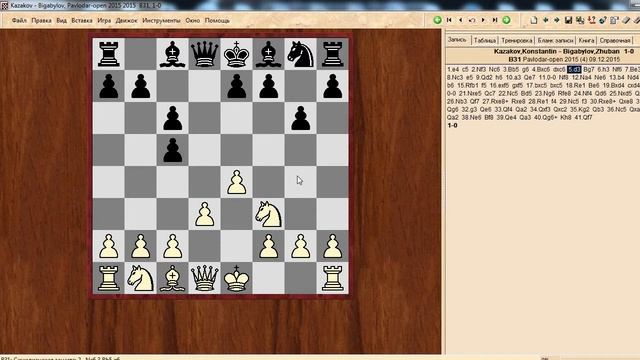Screen dimensions: 640x360
Task: Open the Игра menu
Action: coord(104,20)
